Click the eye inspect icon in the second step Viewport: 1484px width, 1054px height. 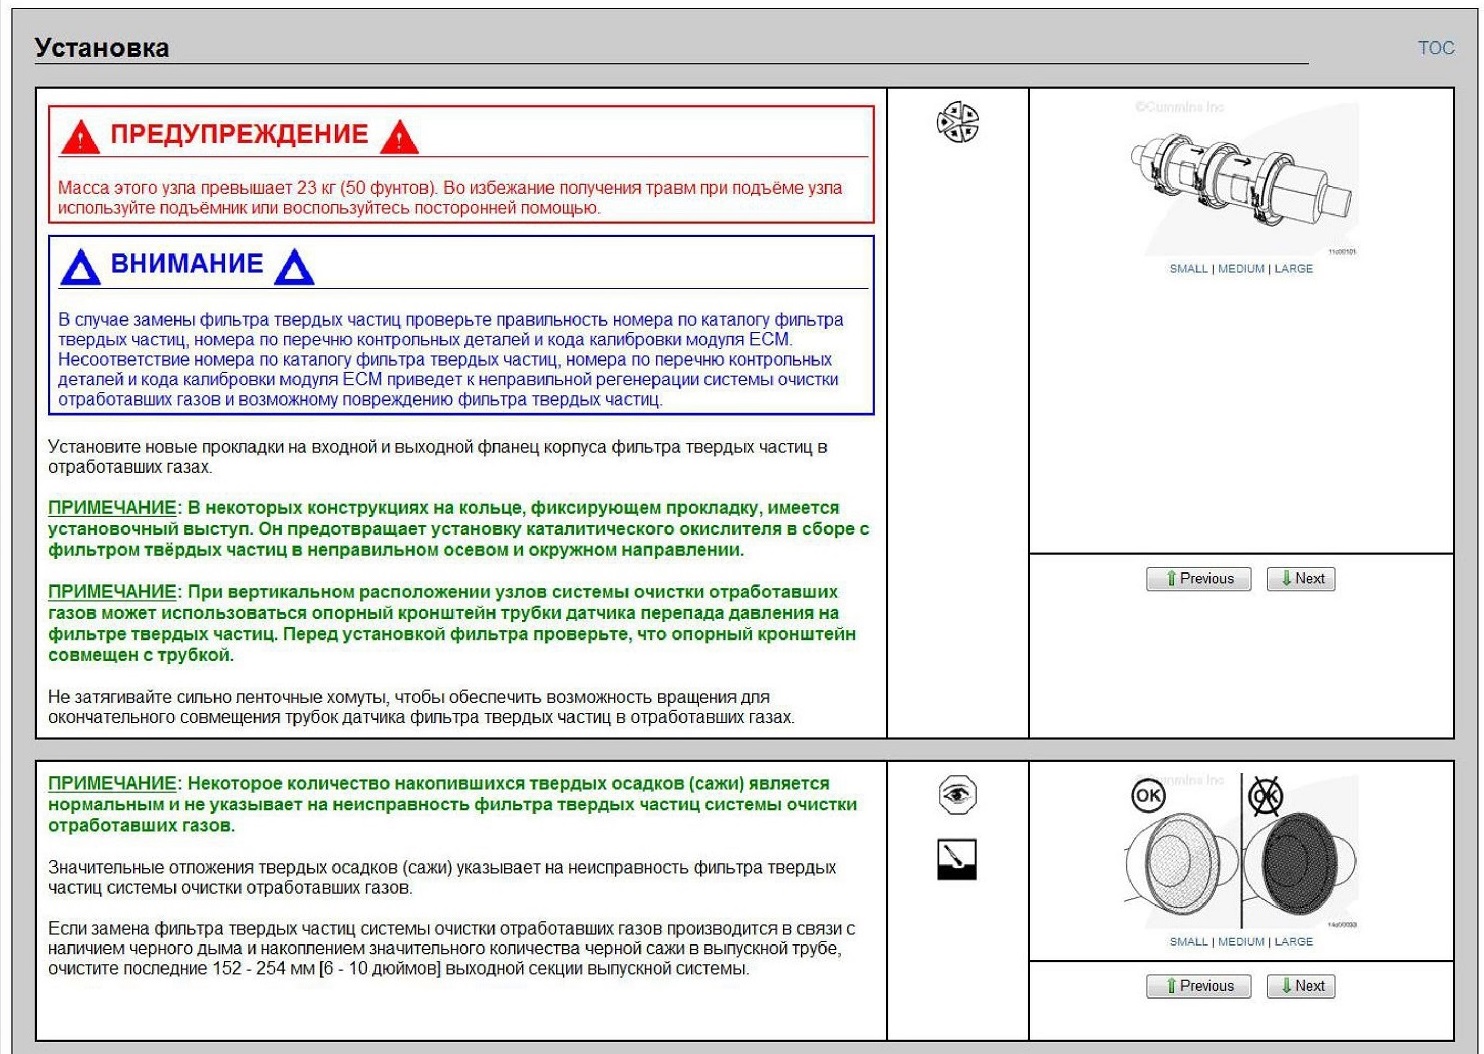pyautogui.click(x=957, y=795)
